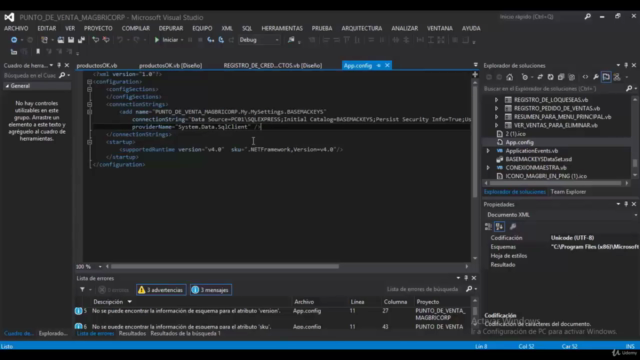640x360 pixels.
Task: Click the quick launch search magnifier icon
Action: [587, 17]
